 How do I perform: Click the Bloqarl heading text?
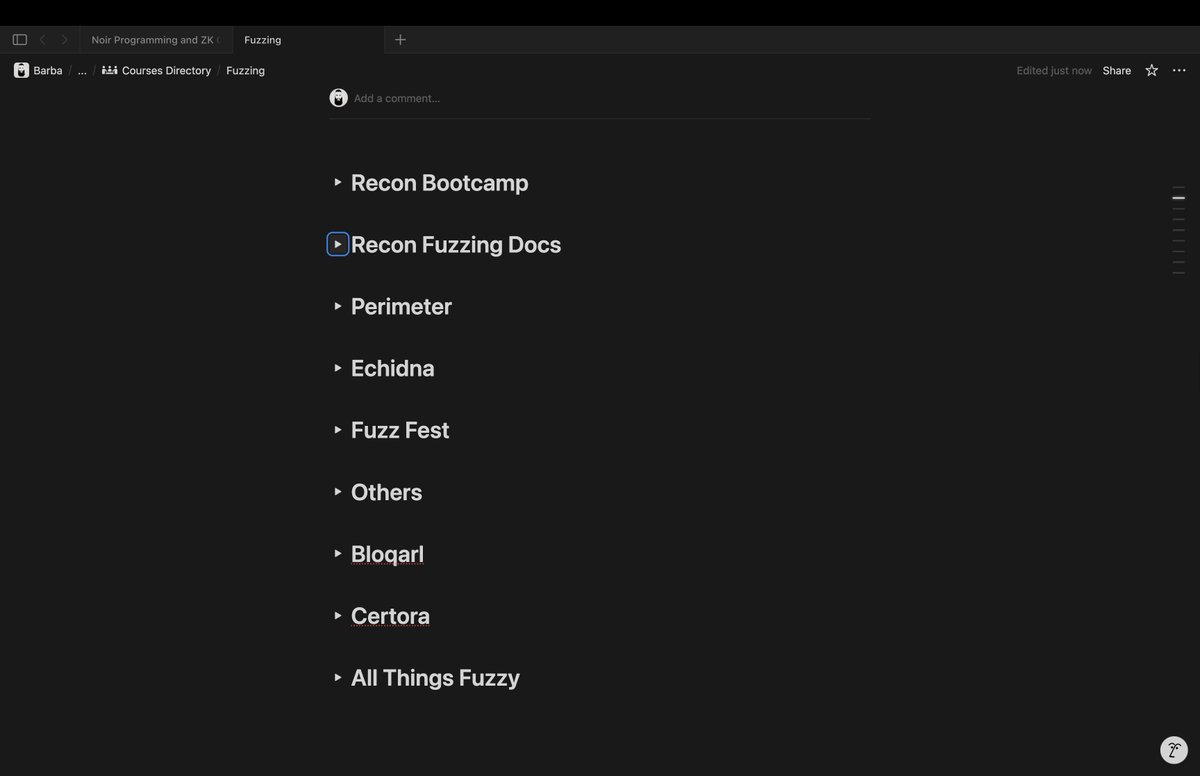point(387,555)
